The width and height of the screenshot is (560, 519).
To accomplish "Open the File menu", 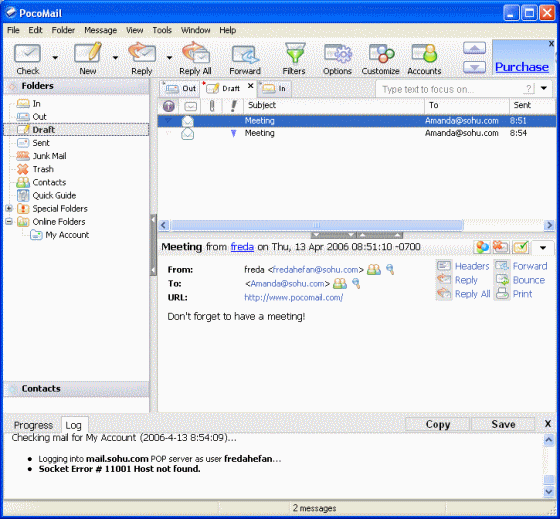I will (x=13, y=30).
